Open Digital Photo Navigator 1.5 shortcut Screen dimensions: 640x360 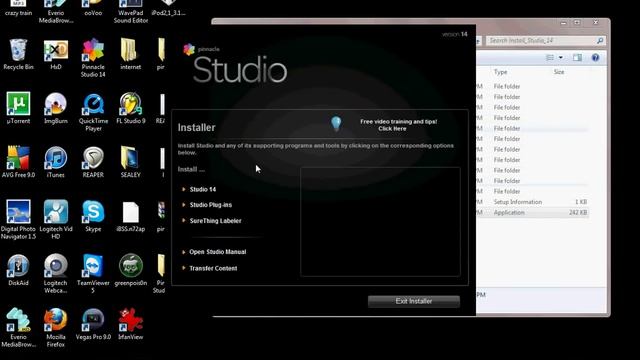click(x=18, y=219)
